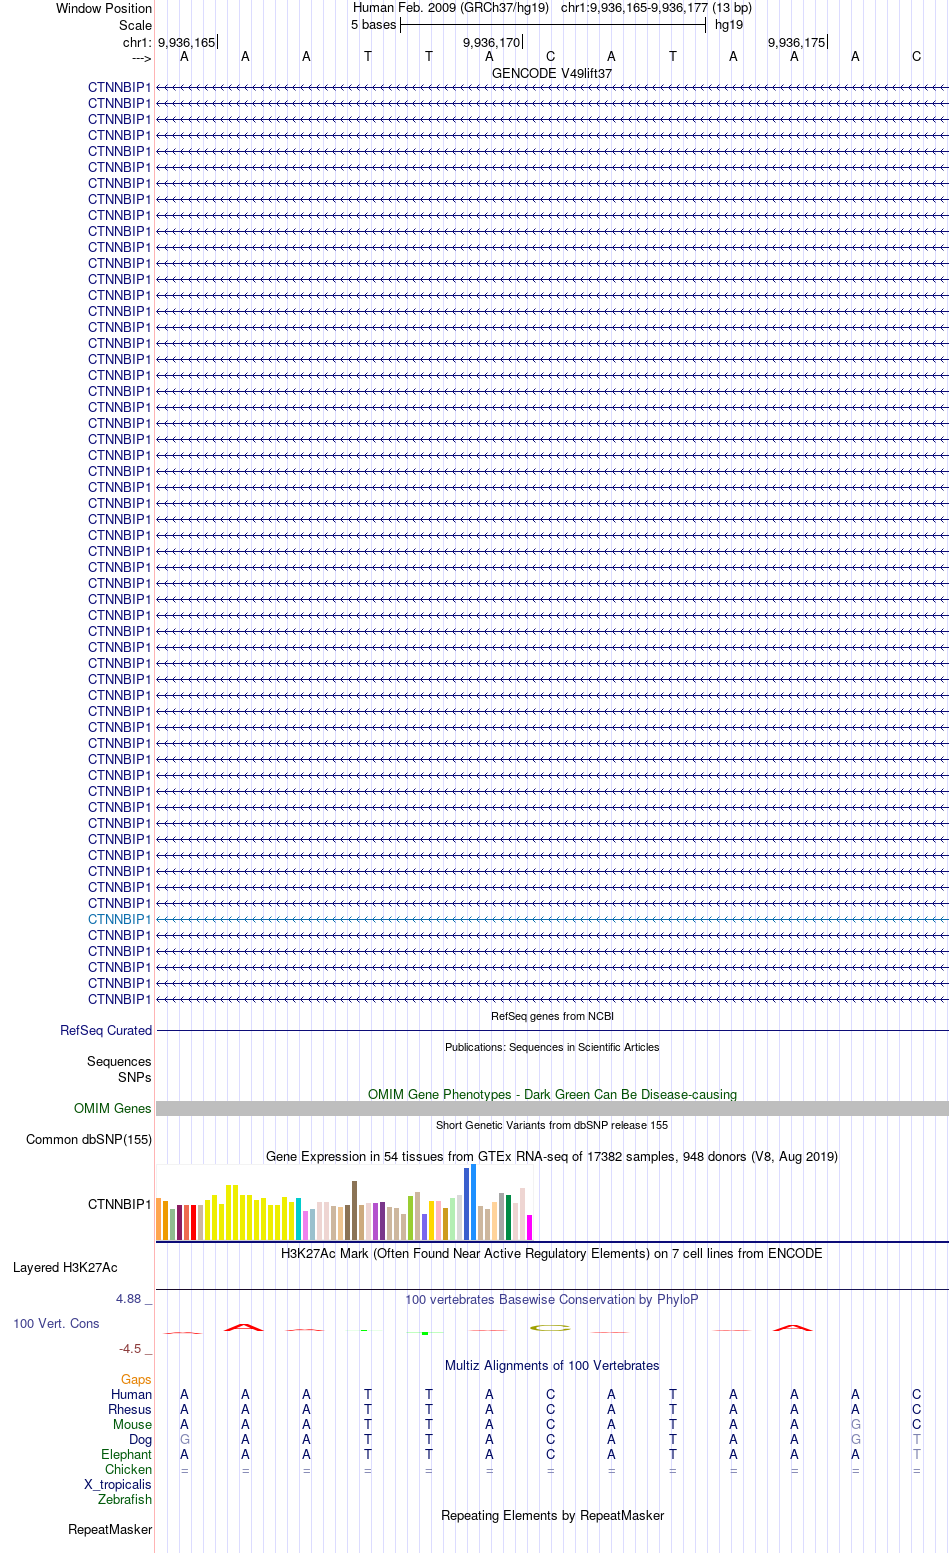The height and width of the screenshot is (1553, 950).
Task: Click the dark green bar in GTEx chart
Action: tap(509, 1218)
